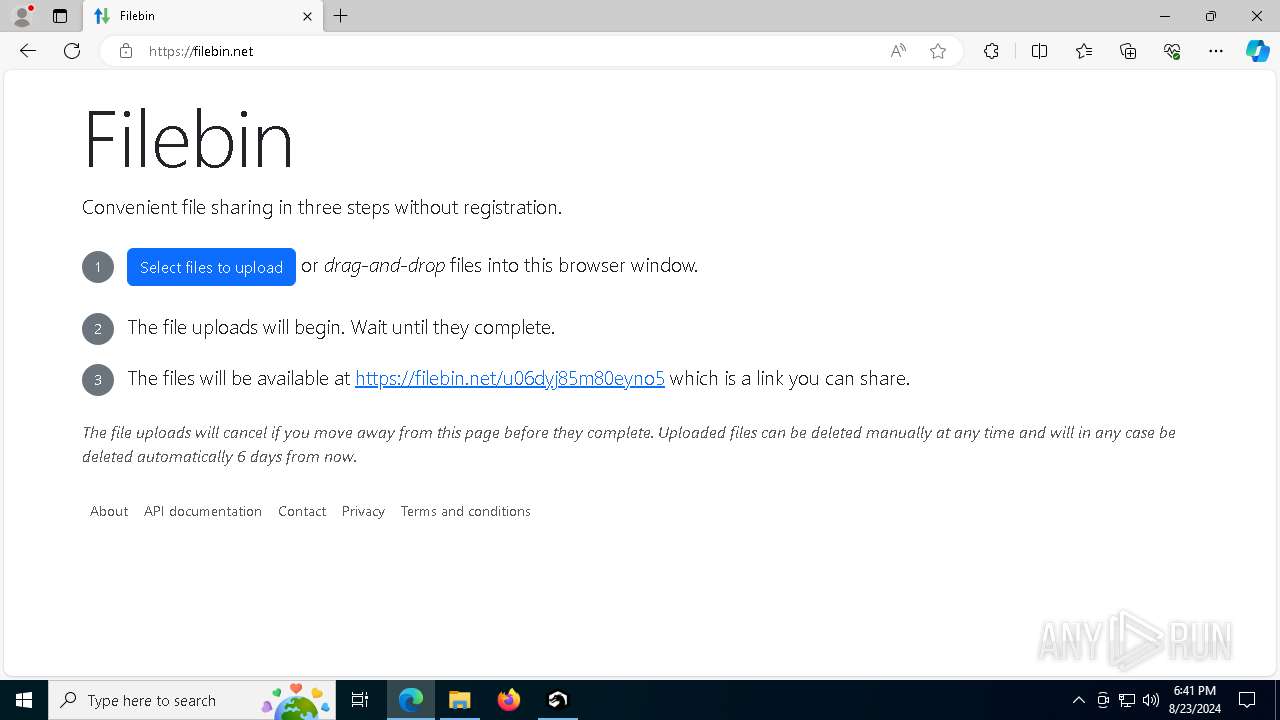Open the tab actions menu icon
Screen dimensions: 1280x720
tap(60, 16)
